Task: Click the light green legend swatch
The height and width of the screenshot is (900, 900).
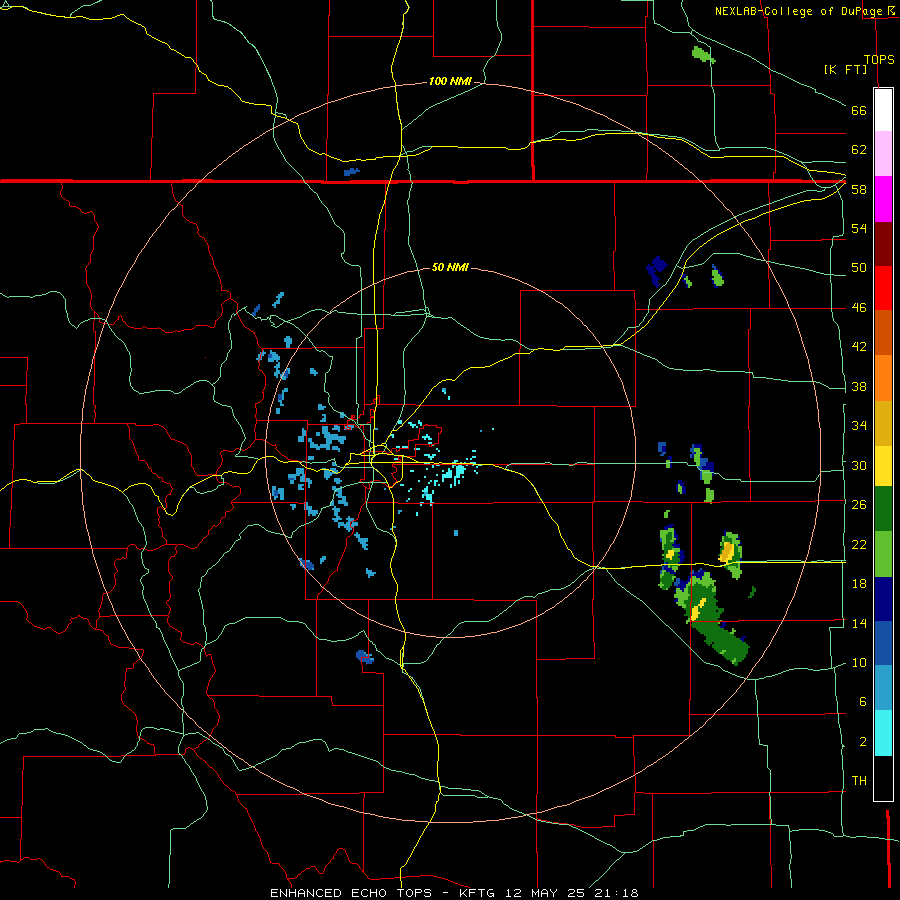Action: (x=883, y=554)
